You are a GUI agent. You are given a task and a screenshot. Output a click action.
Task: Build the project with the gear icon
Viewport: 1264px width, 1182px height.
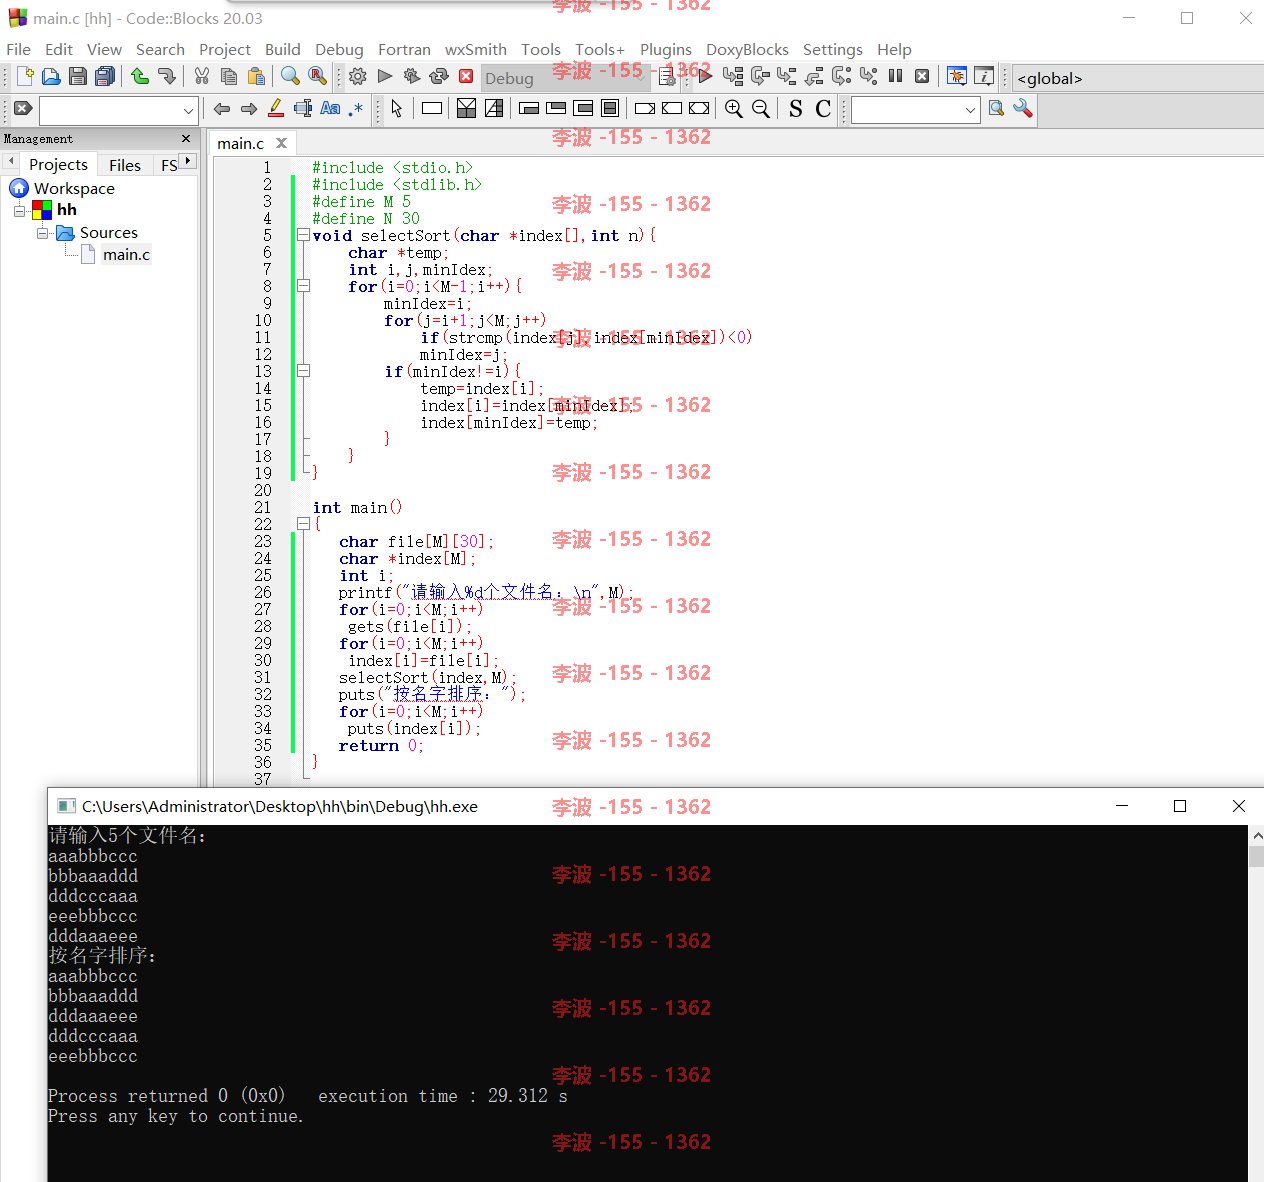click(358, 76)
